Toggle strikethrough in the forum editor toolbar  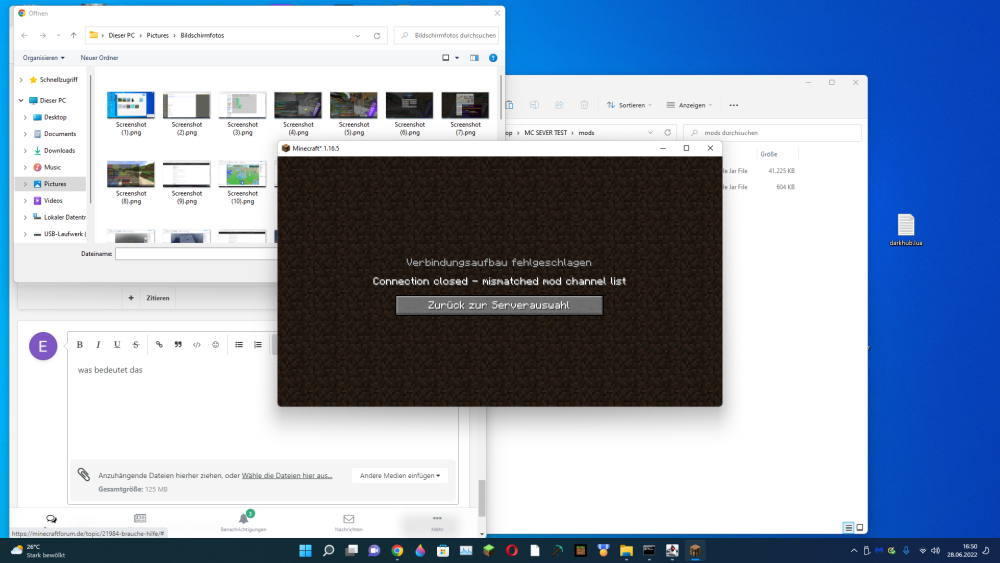coord(136,345)
